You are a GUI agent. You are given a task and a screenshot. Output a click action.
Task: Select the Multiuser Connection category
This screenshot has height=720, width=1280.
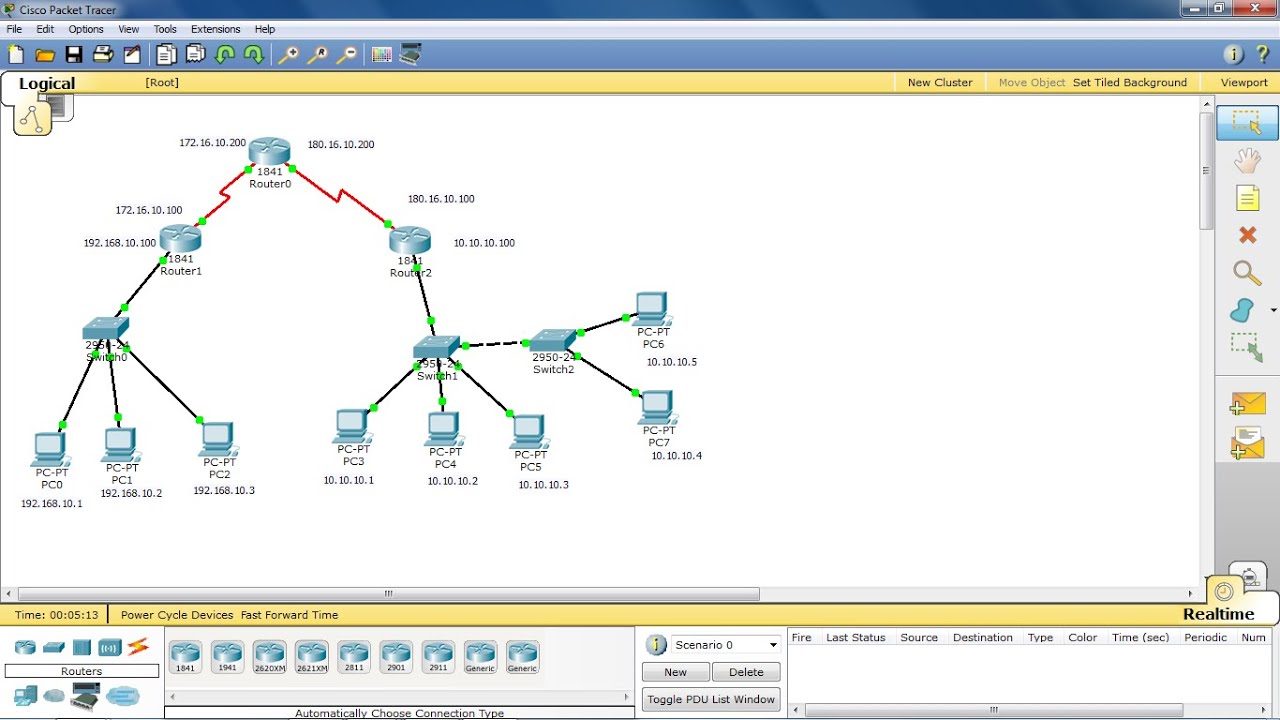click(123, 695)
